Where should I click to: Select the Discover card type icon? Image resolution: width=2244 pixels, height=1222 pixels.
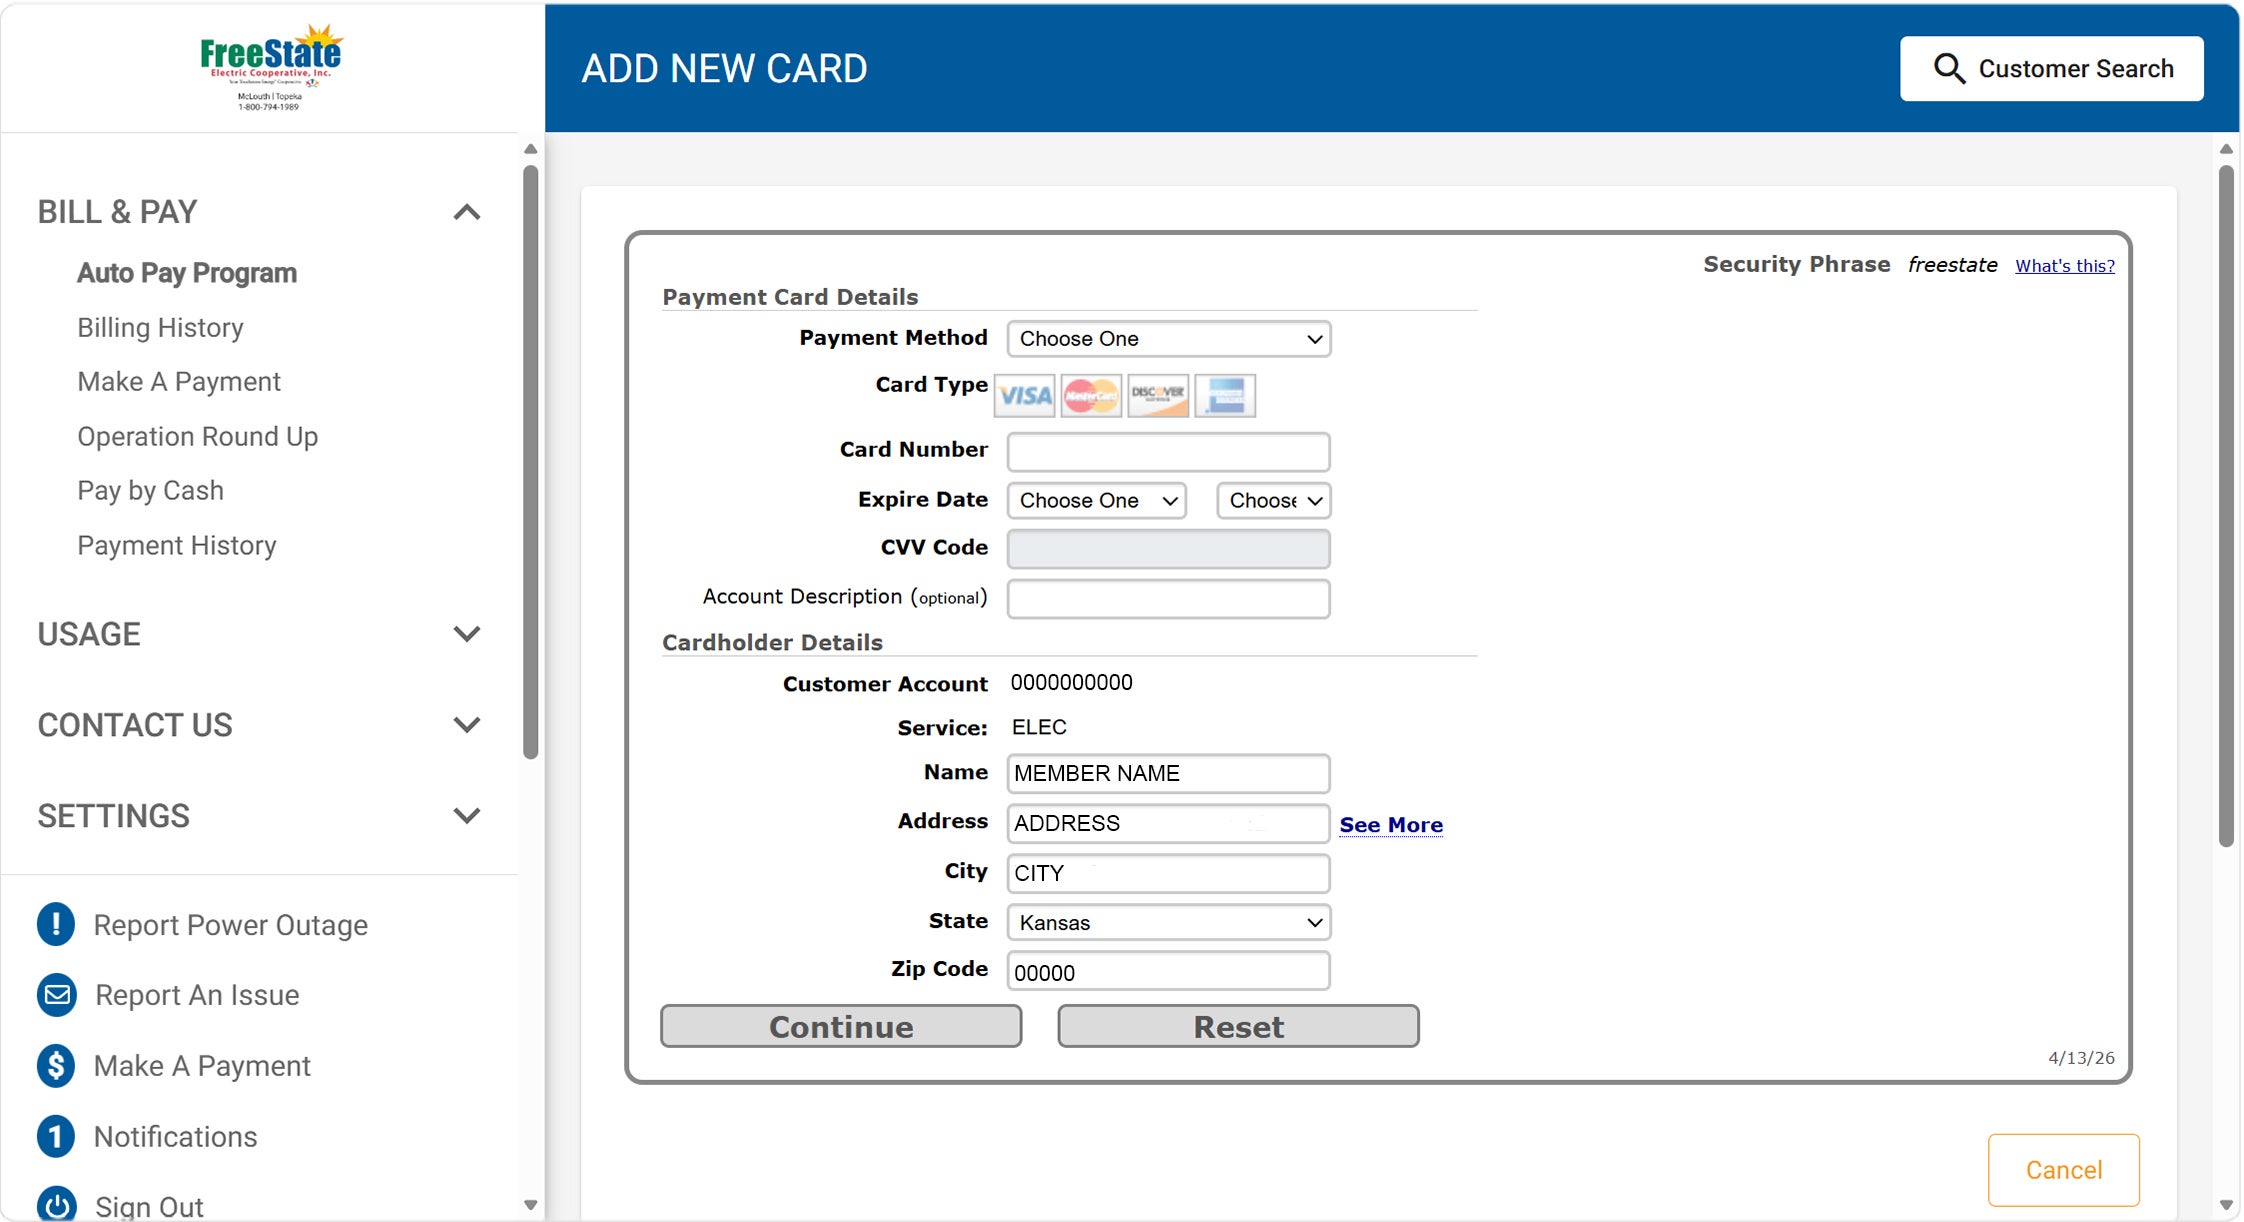[x=1157, y=395]
